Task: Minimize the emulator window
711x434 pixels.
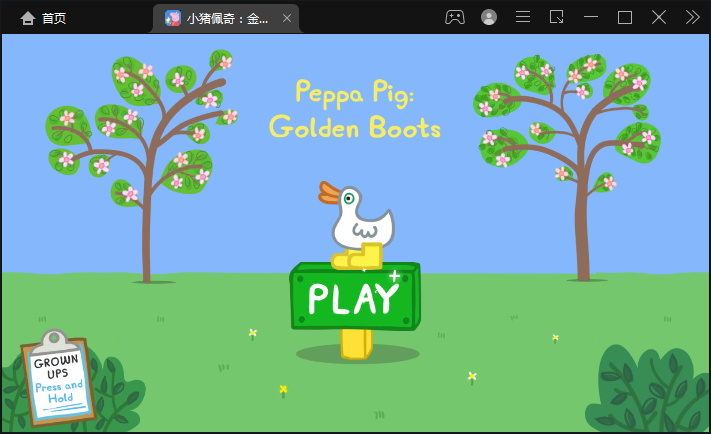Action: [591, 17]
